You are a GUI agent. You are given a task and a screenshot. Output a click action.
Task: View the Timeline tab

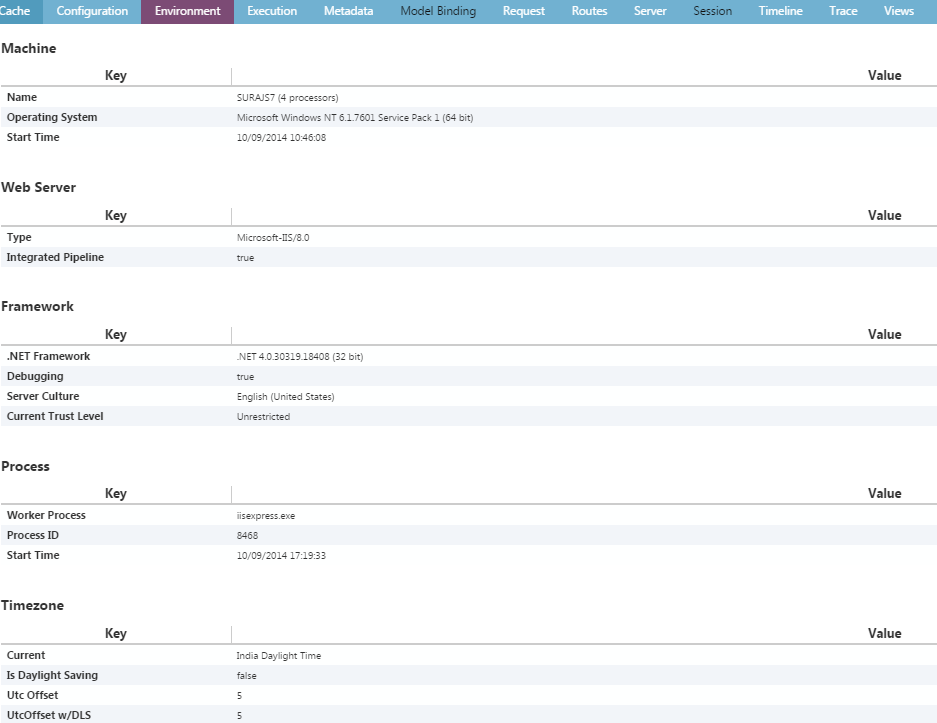780,11
